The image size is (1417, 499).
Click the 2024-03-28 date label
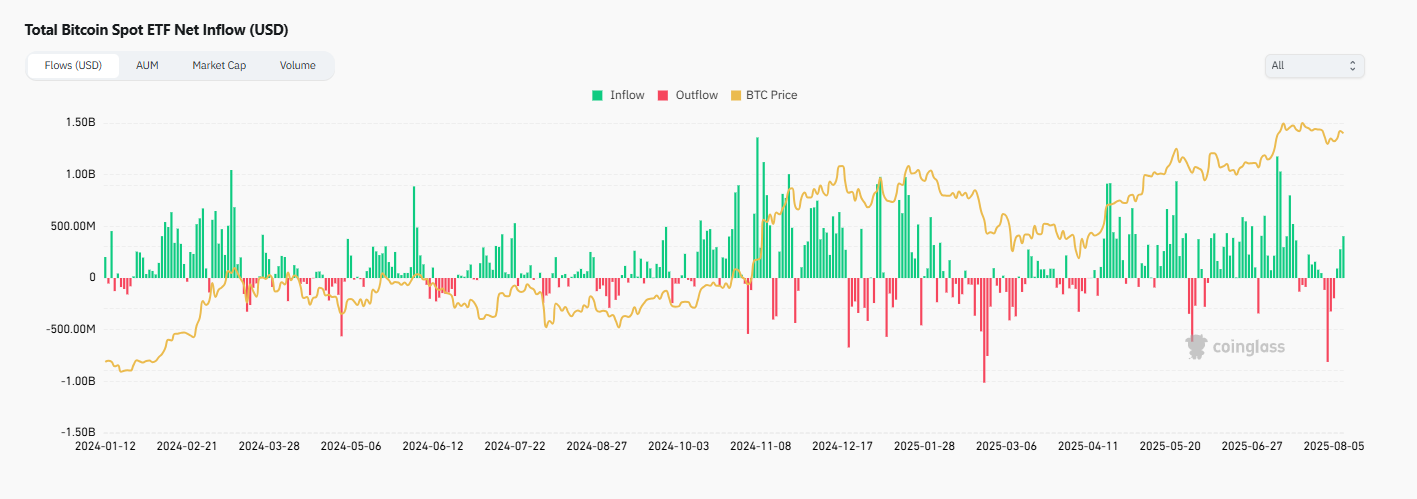(x=268, y=446)
